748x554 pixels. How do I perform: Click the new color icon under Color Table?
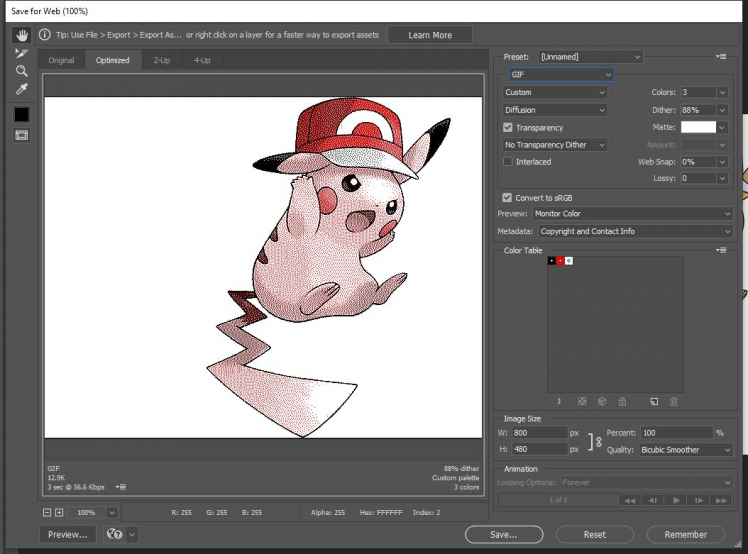(653, 401)
